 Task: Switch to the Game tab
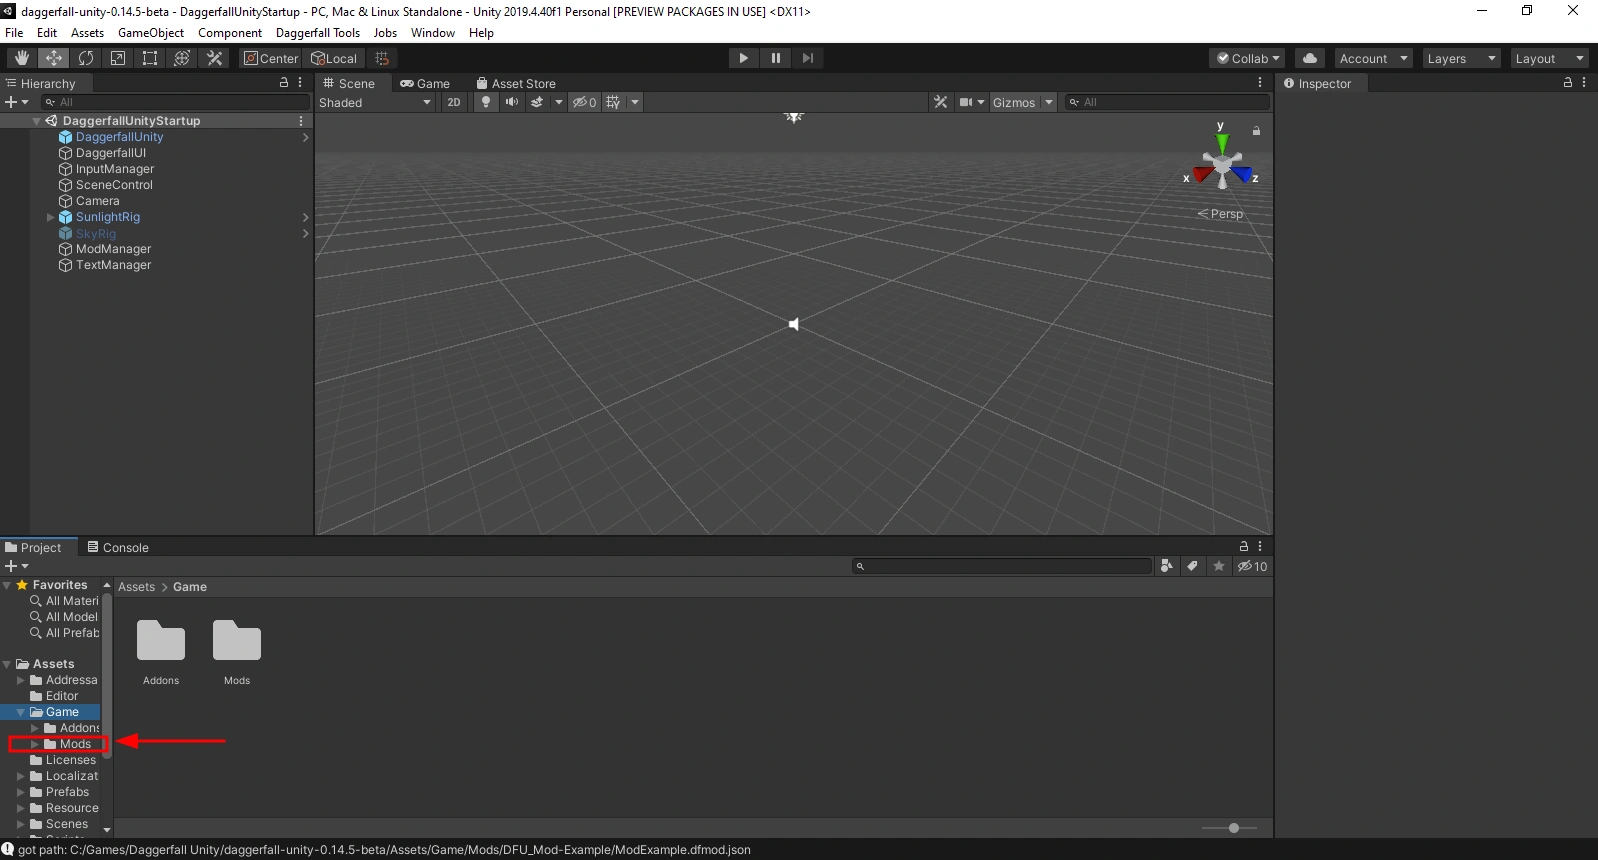(x=425, y=83)
